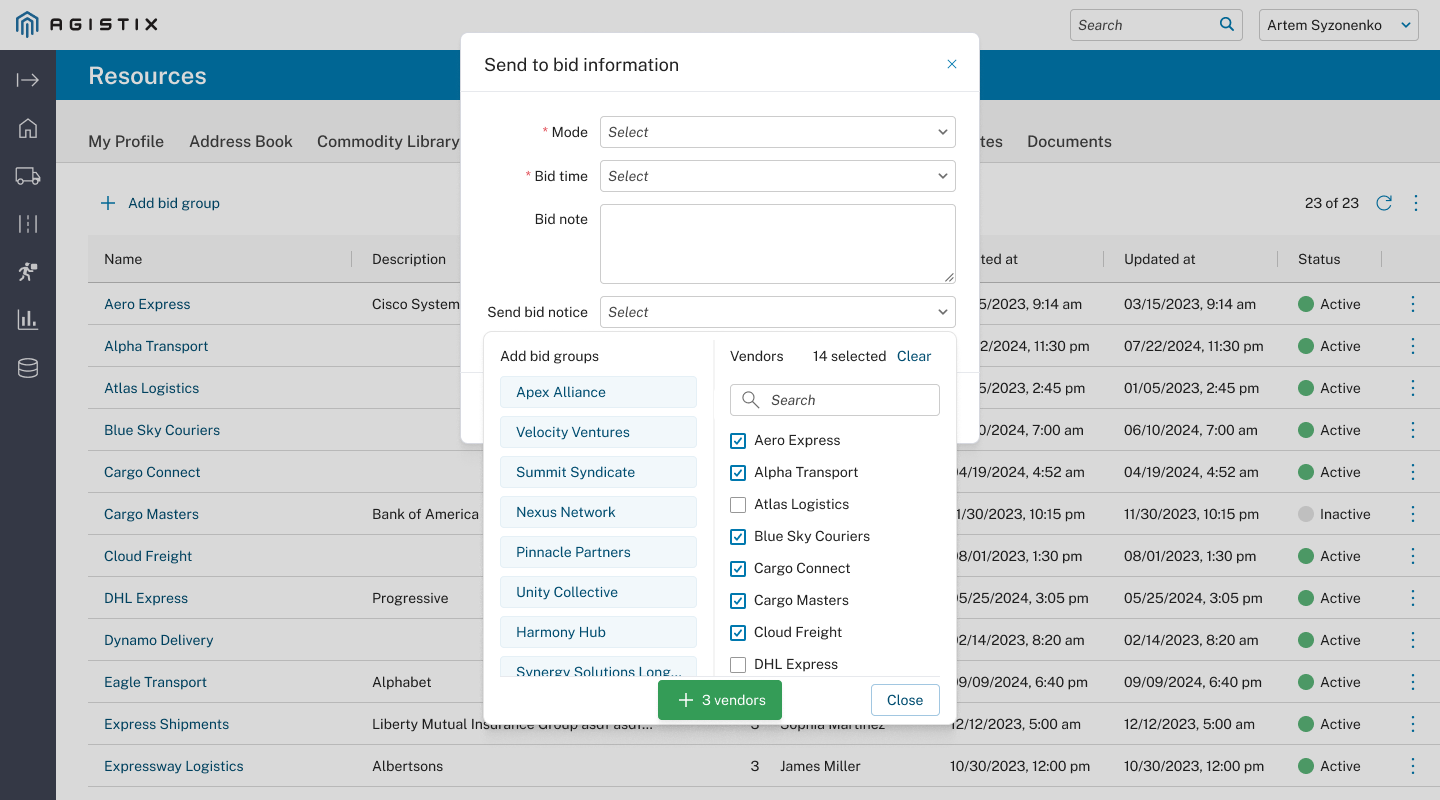Enable the DHL Express vendor checkbox
Image resolution: width=1440 pixels, height=800 pixels.
738,665
